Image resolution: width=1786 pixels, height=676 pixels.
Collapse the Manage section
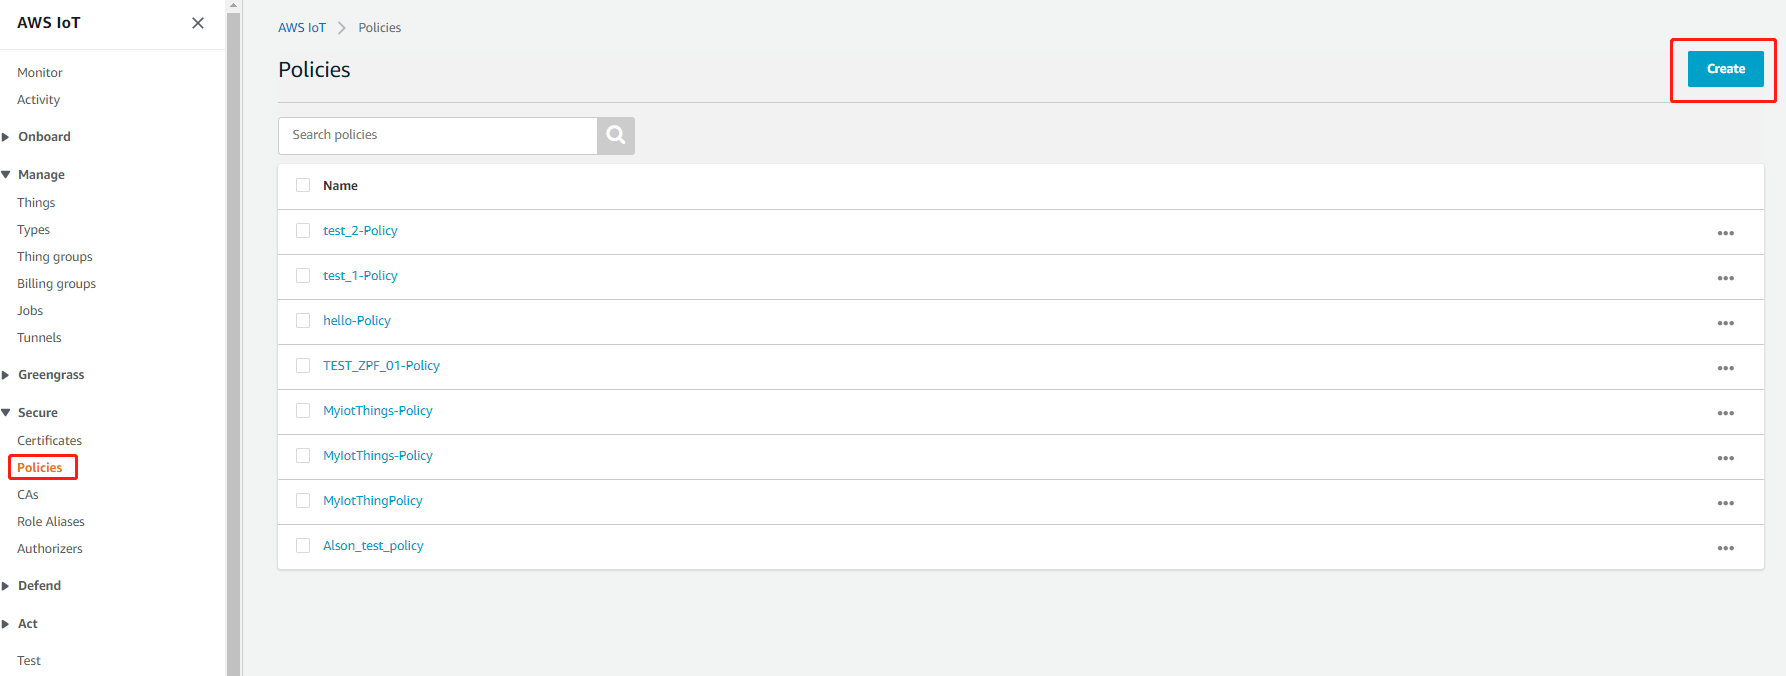point(41,175)
